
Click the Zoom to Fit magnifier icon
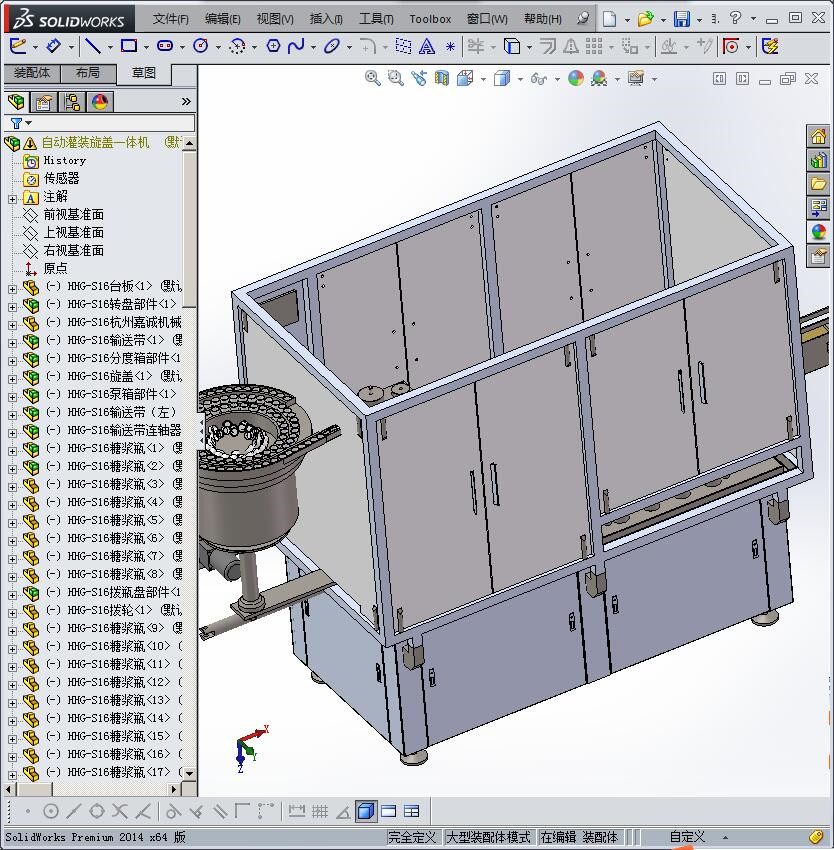(373, 78)
